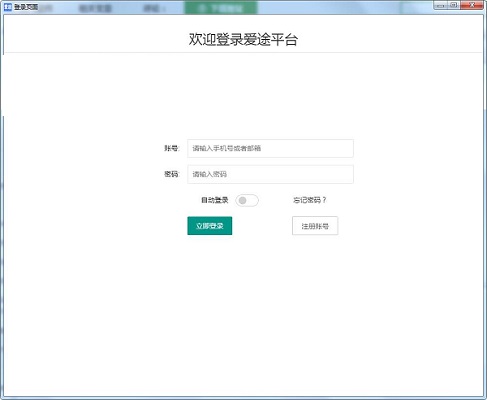The height and width of the screenshot is (400, 487).
Task: Click the 注册账号 register button
Action: tap(315, 226)
